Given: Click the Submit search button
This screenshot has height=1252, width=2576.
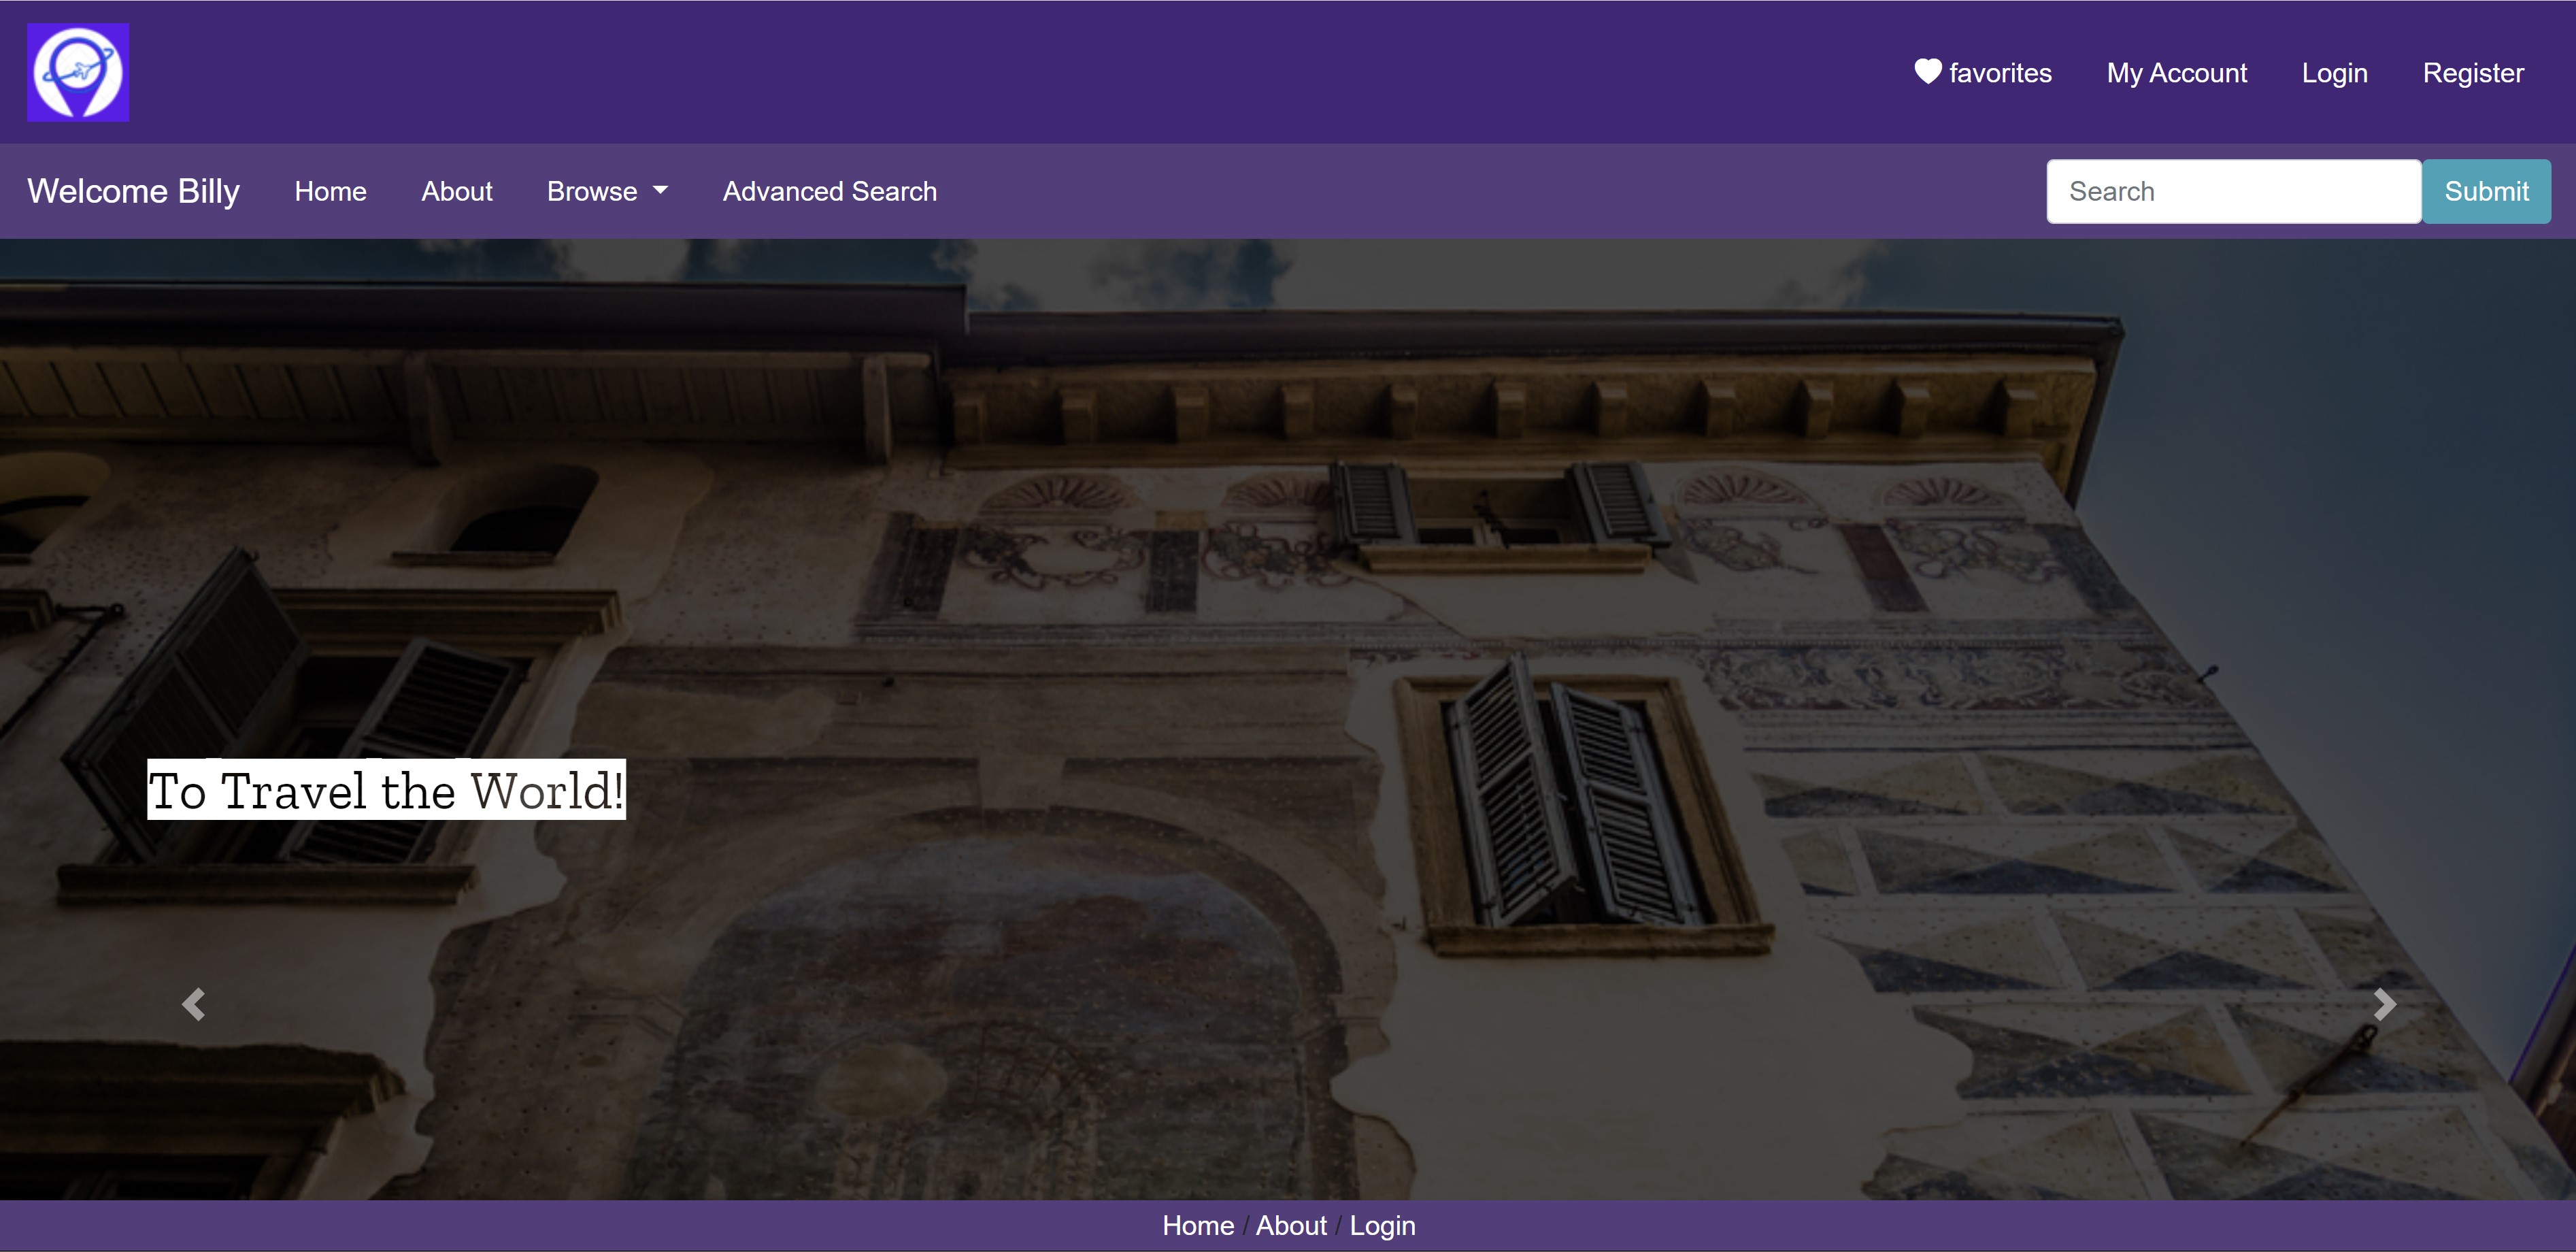Looking at the screenshot, I should 2486,191.
